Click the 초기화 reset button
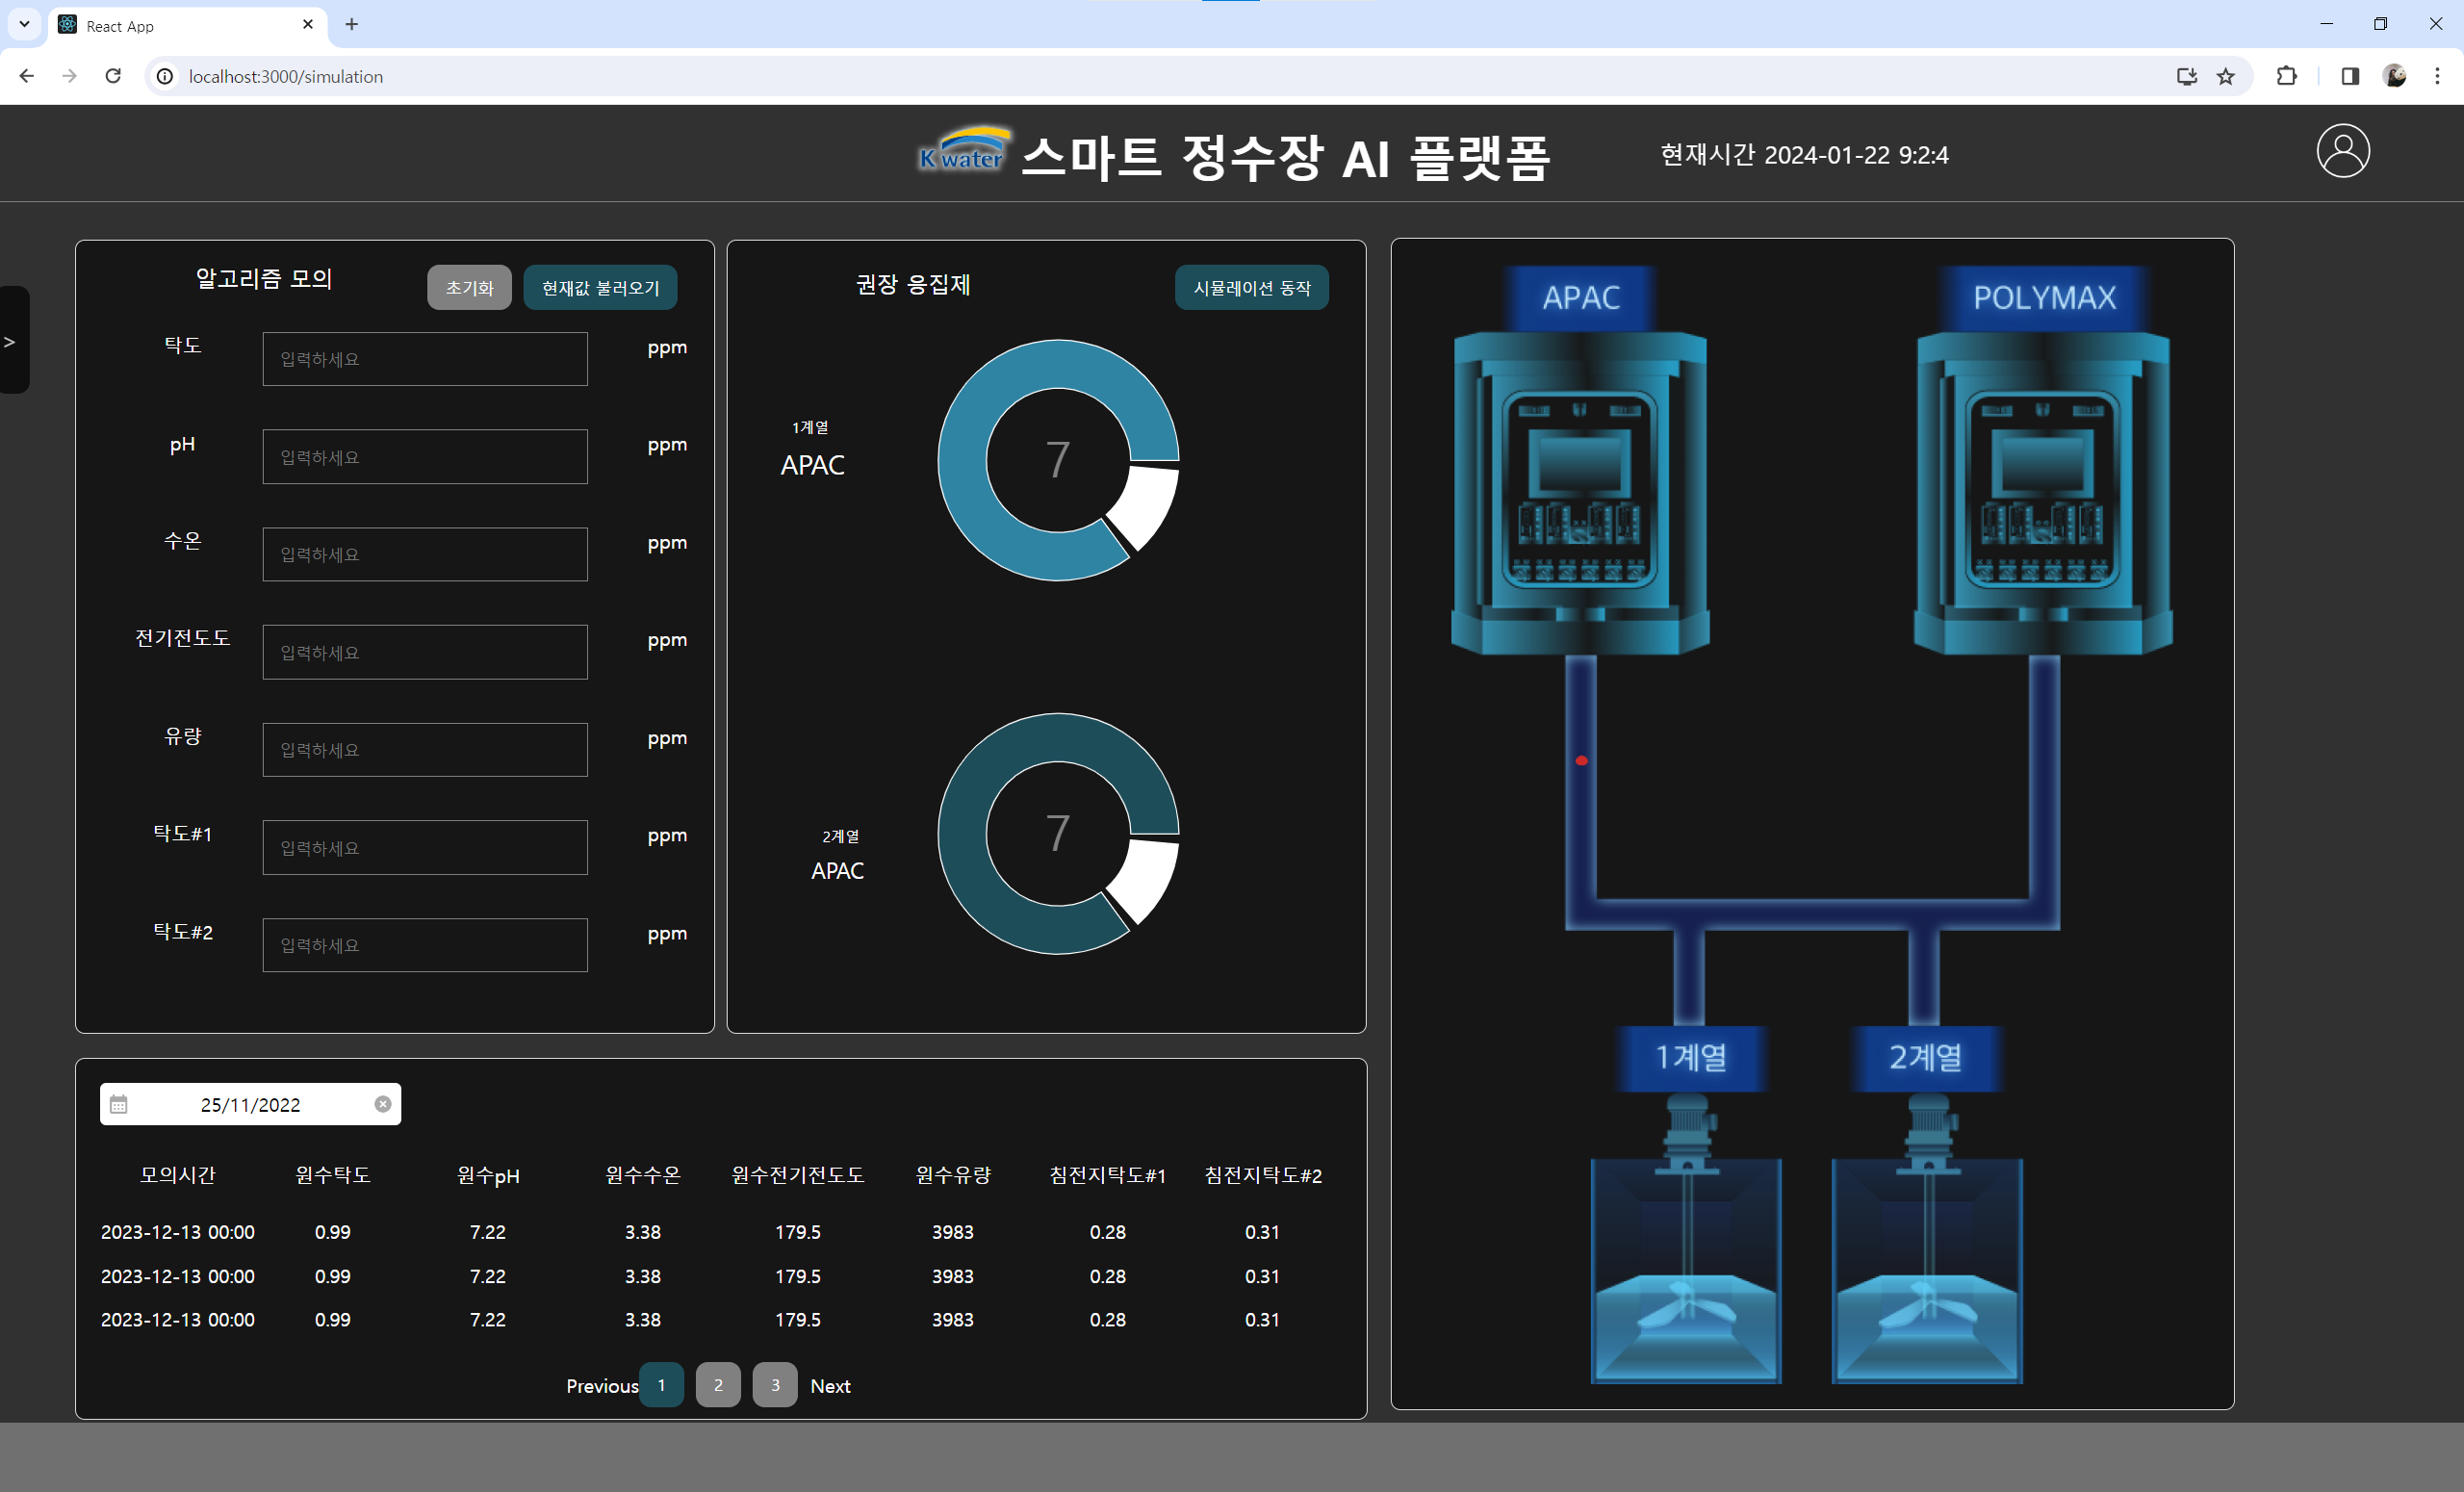Viewport: 2464px width, 1492px height. click(x=469, y=288)
